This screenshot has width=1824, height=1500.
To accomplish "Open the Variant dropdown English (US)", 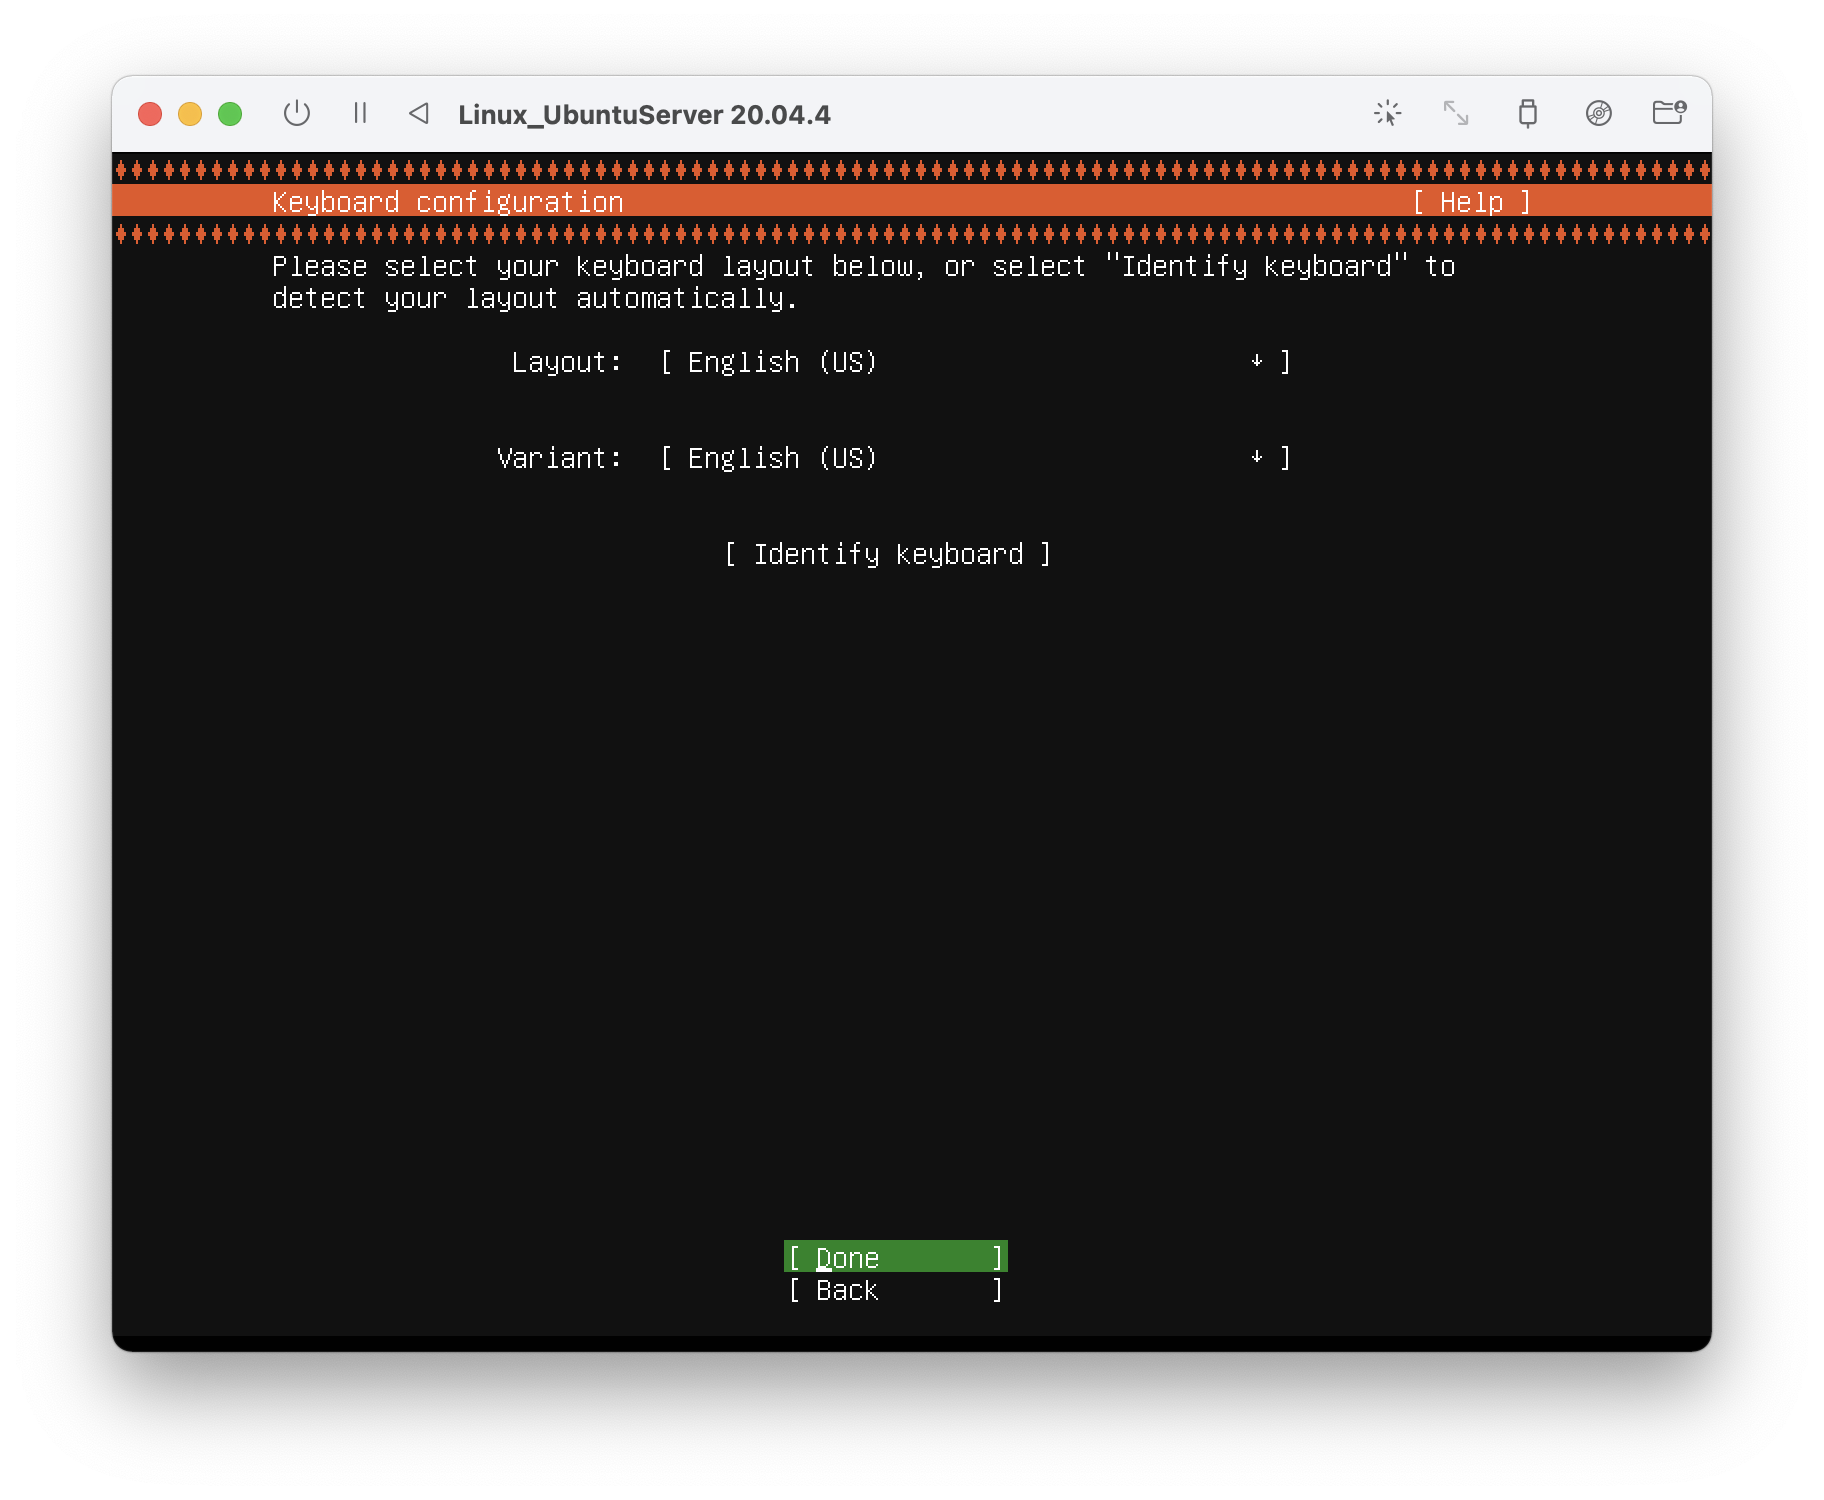I will click(976, 458).
